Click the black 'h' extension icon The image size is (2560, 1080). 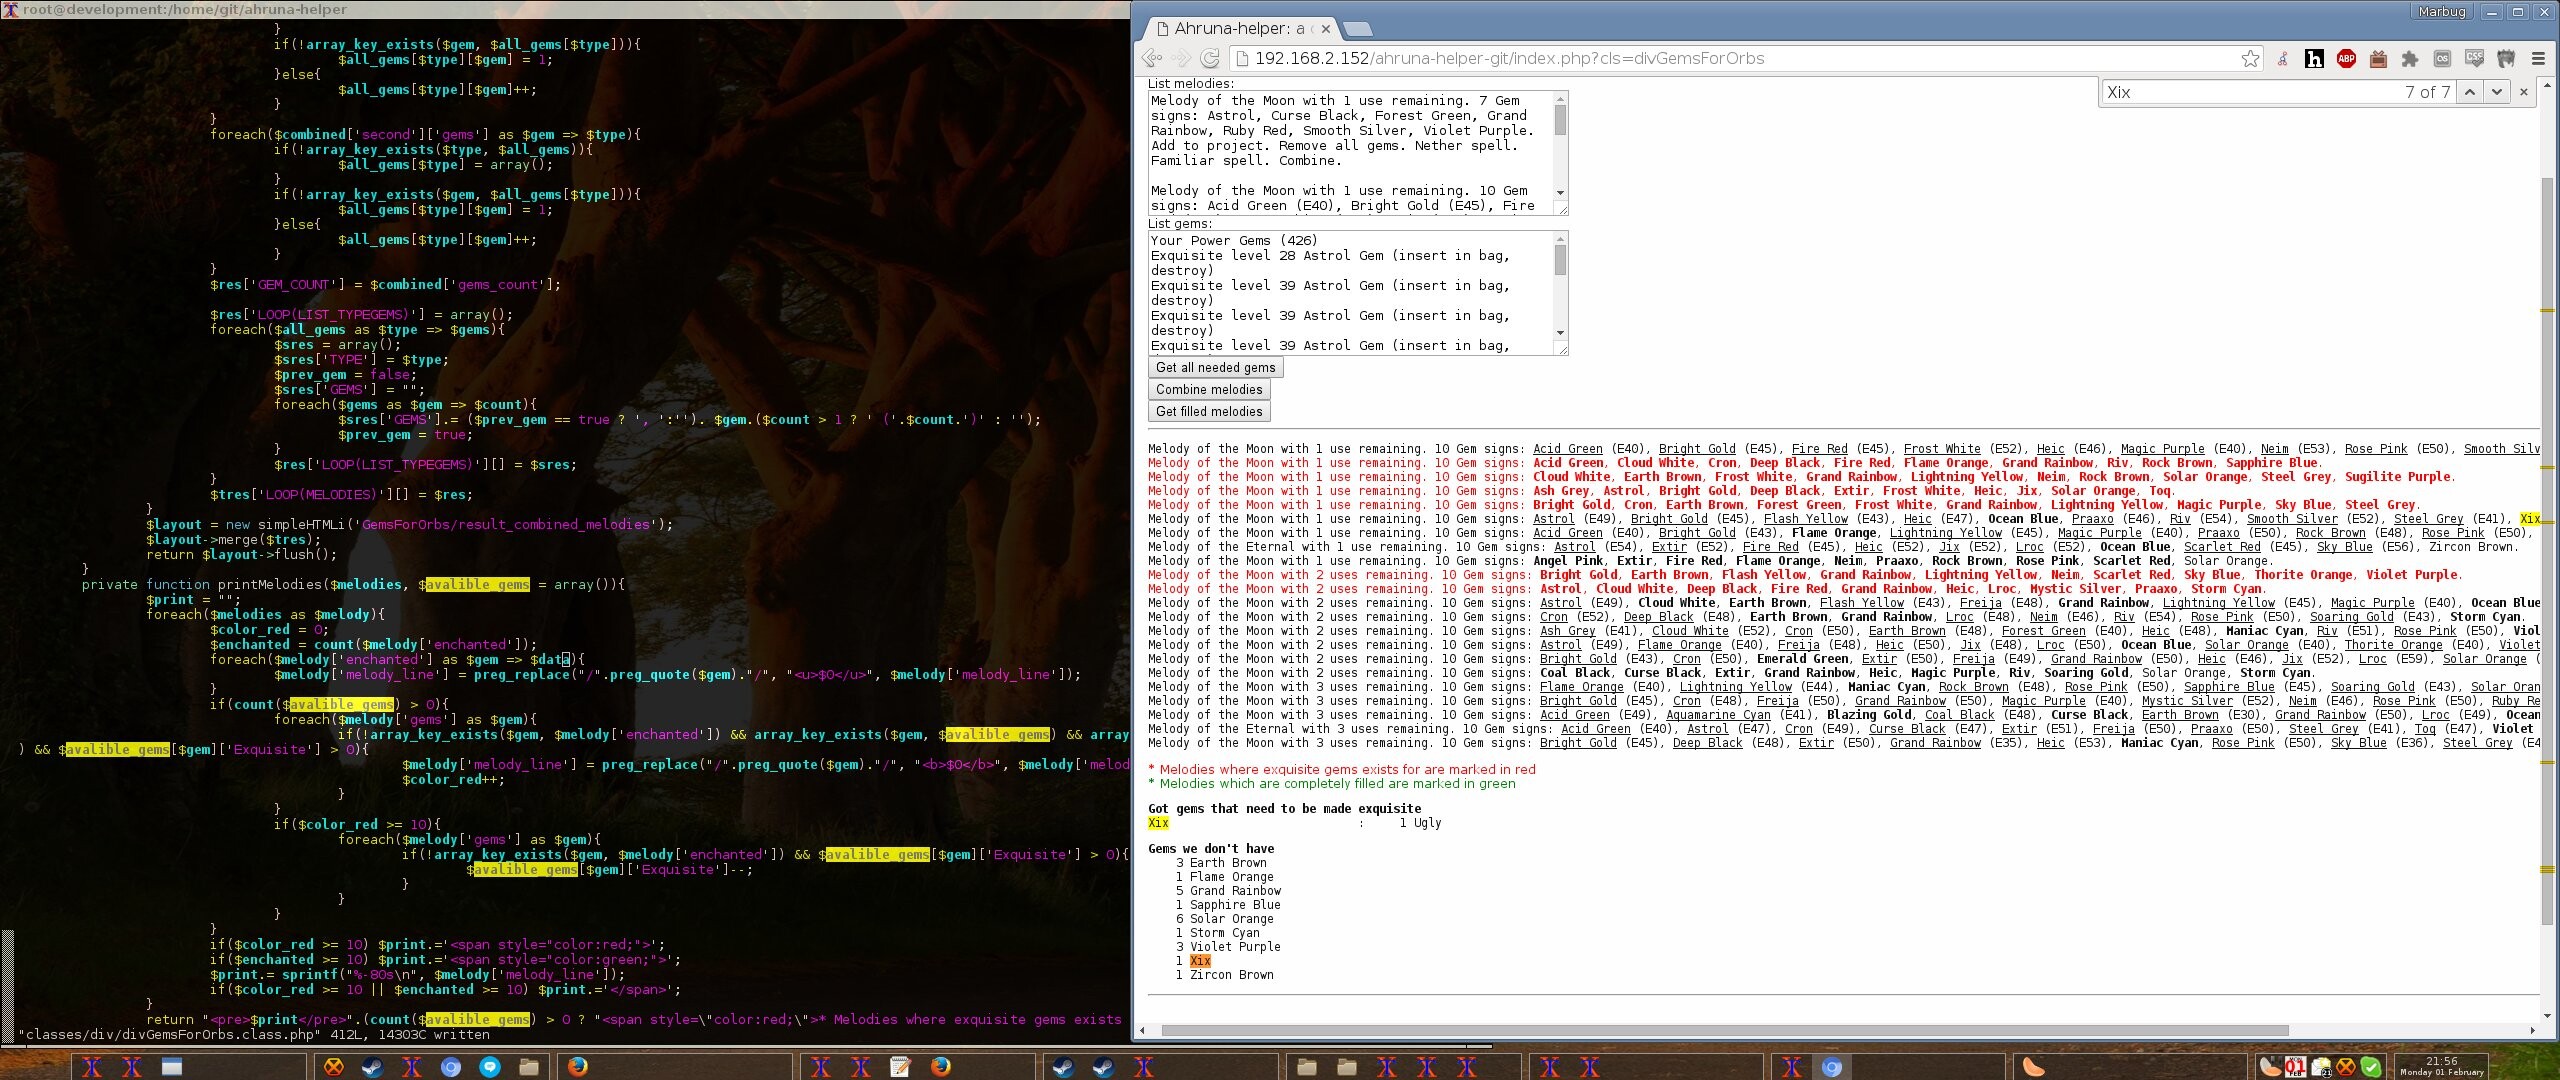(x=2314, y=59)
